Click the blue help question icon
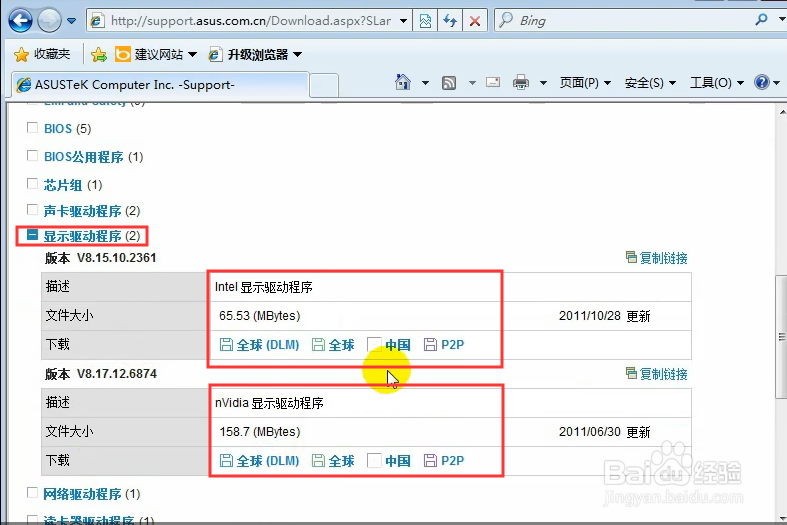This screenshot has height=525, width=787. 761,82
